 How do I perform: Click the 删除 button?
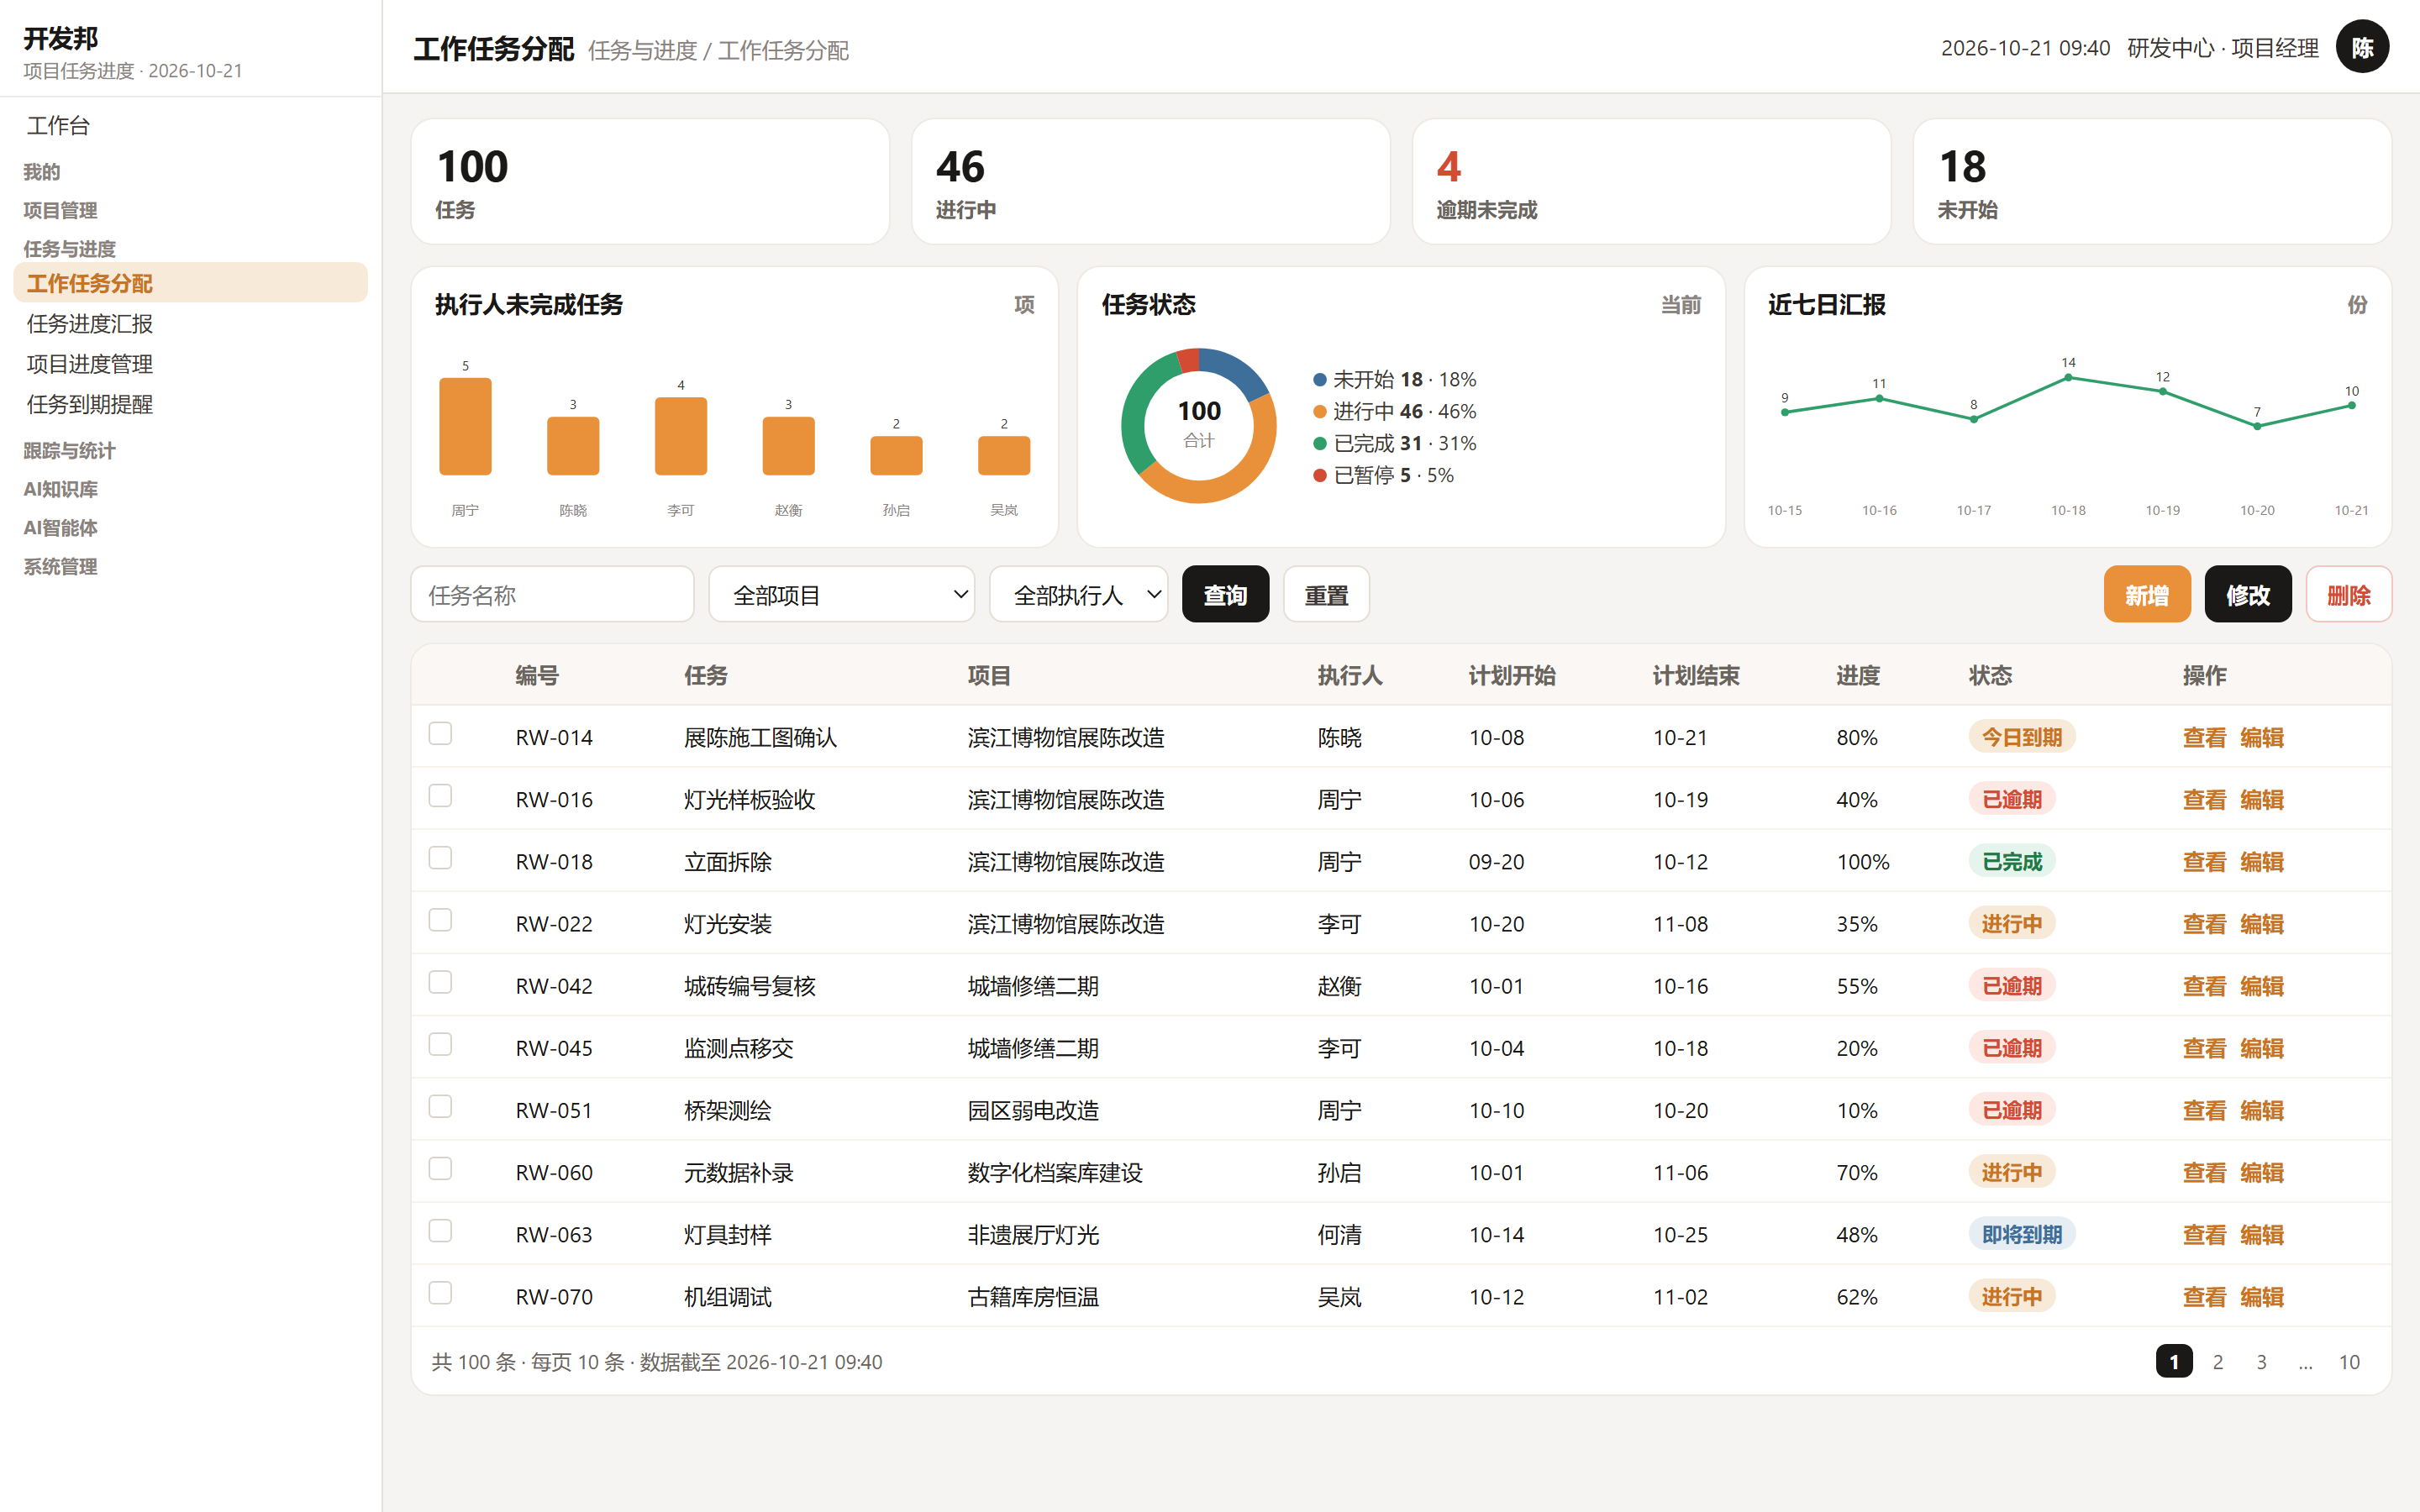2348,595
